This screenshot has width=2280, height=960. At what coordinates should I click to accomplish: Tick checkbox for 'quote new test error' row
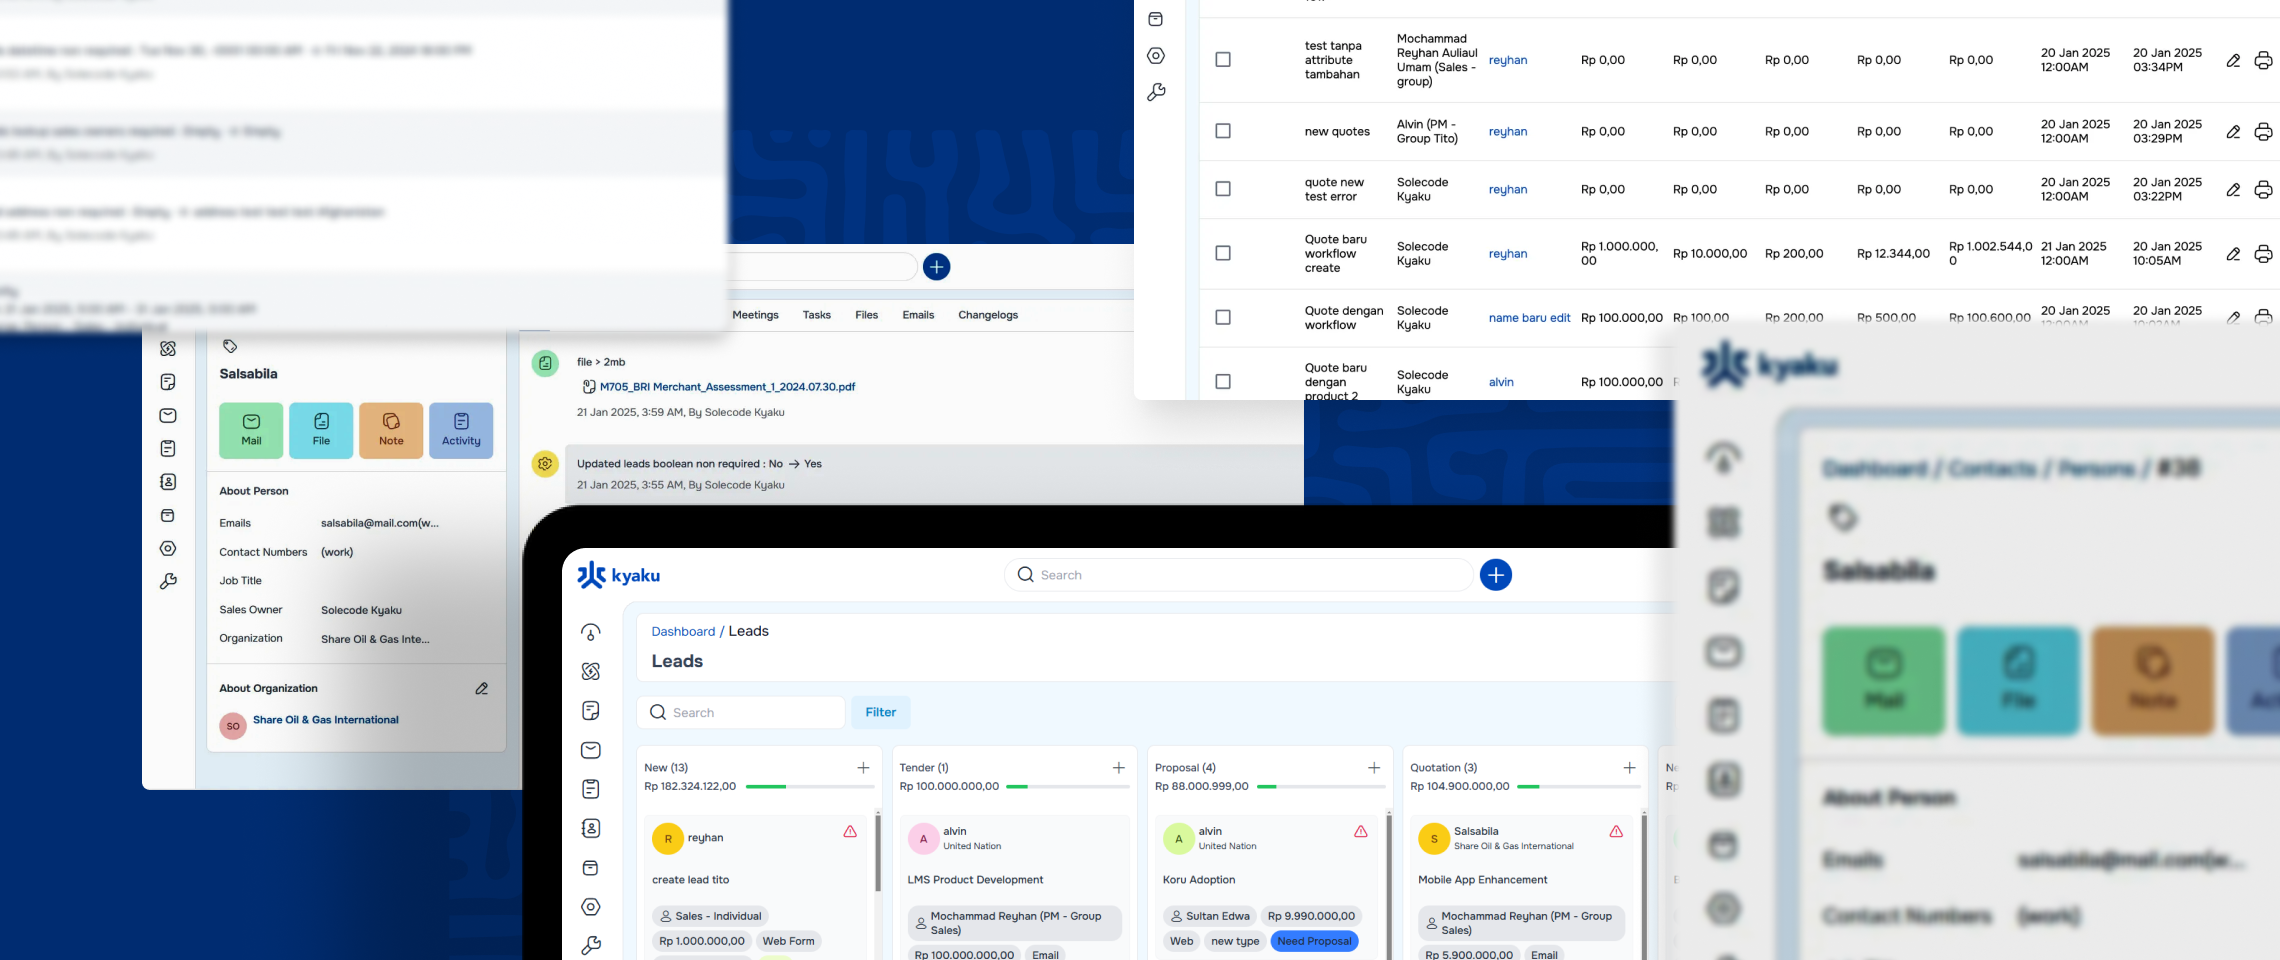click(1222, 189)
